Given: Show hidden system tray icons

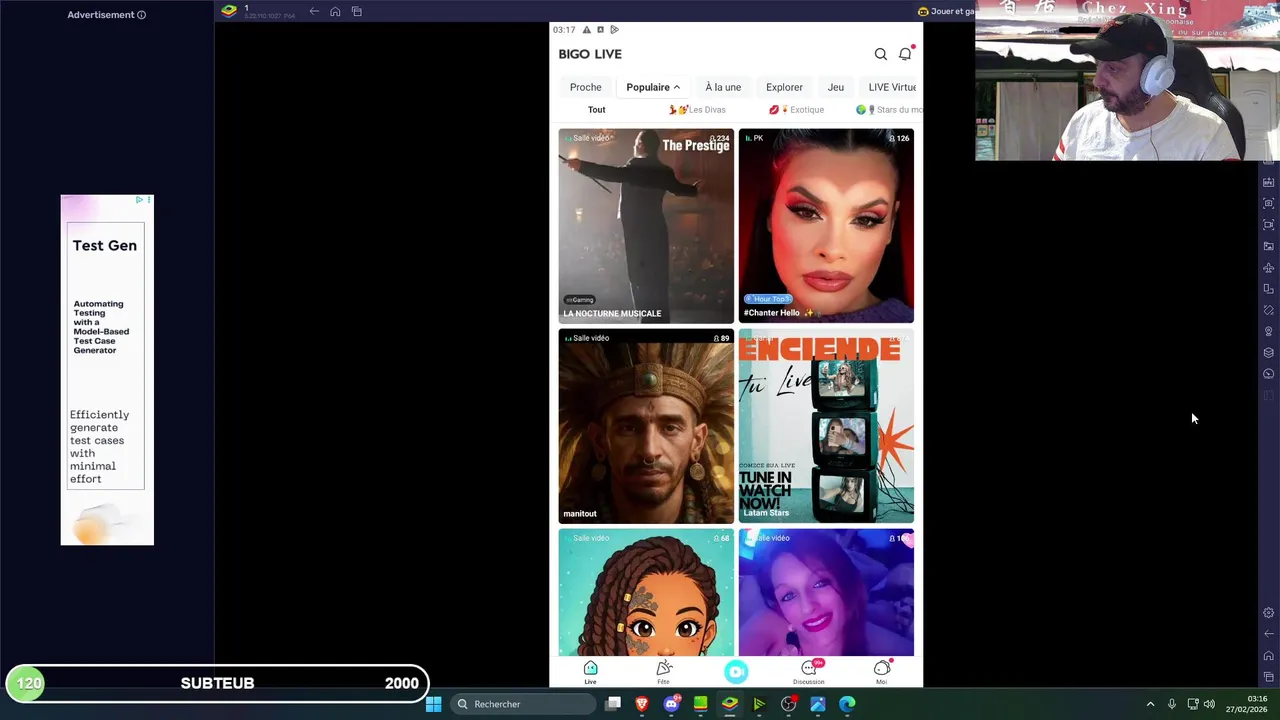Looking at the screenshot, I should 1150,704.
